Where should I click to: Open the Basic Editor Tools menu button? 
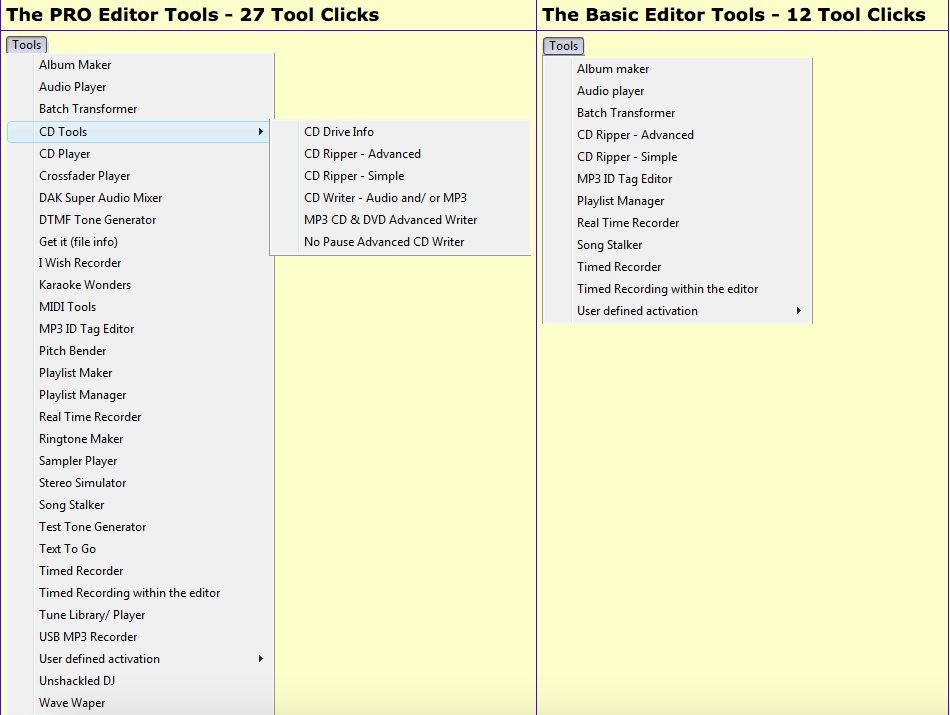(x=563, y=46)
